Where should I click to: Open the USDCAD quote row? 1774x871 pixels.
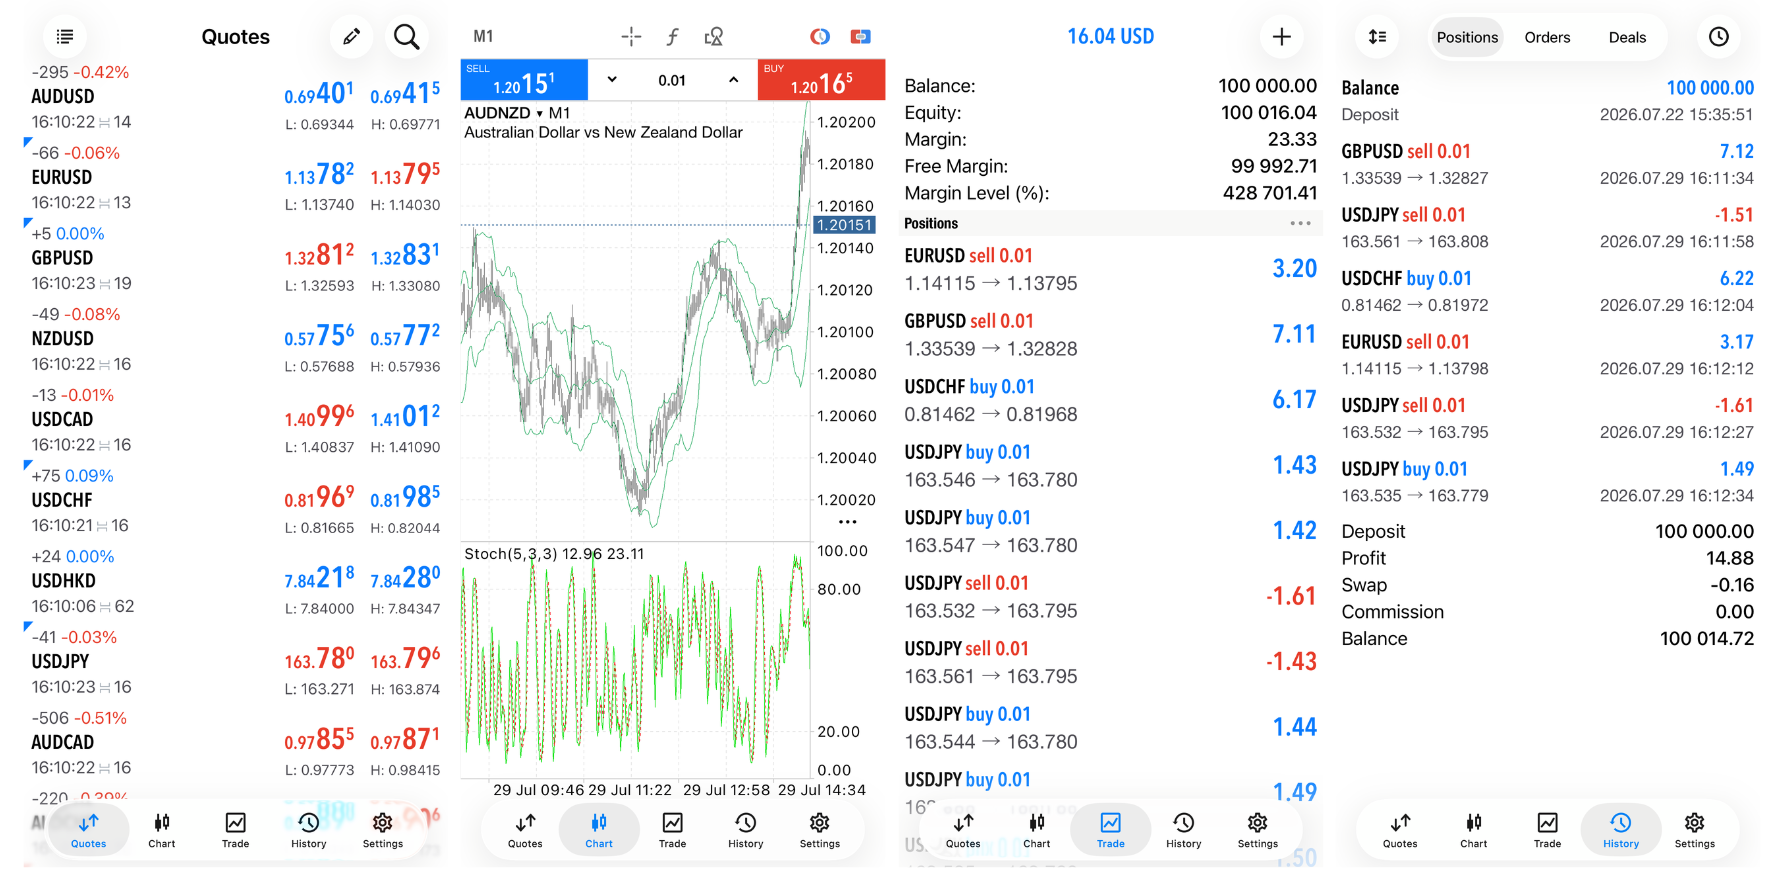point(236,420)
